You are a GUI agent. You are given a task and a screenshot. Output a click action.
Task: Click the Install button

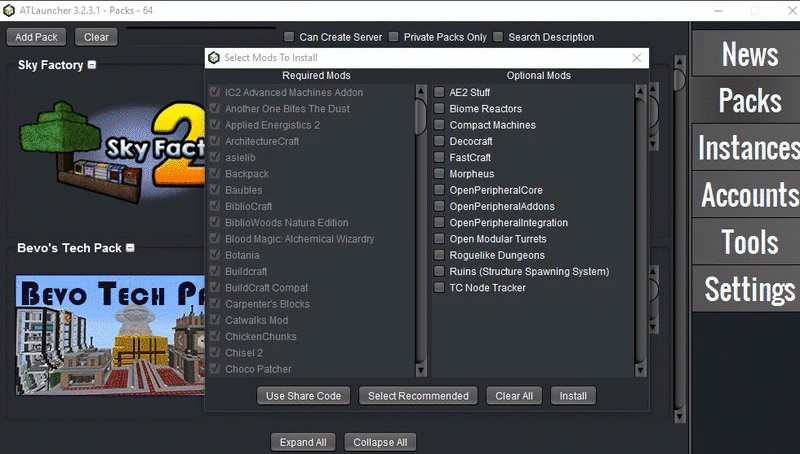[x=573, y=396]
